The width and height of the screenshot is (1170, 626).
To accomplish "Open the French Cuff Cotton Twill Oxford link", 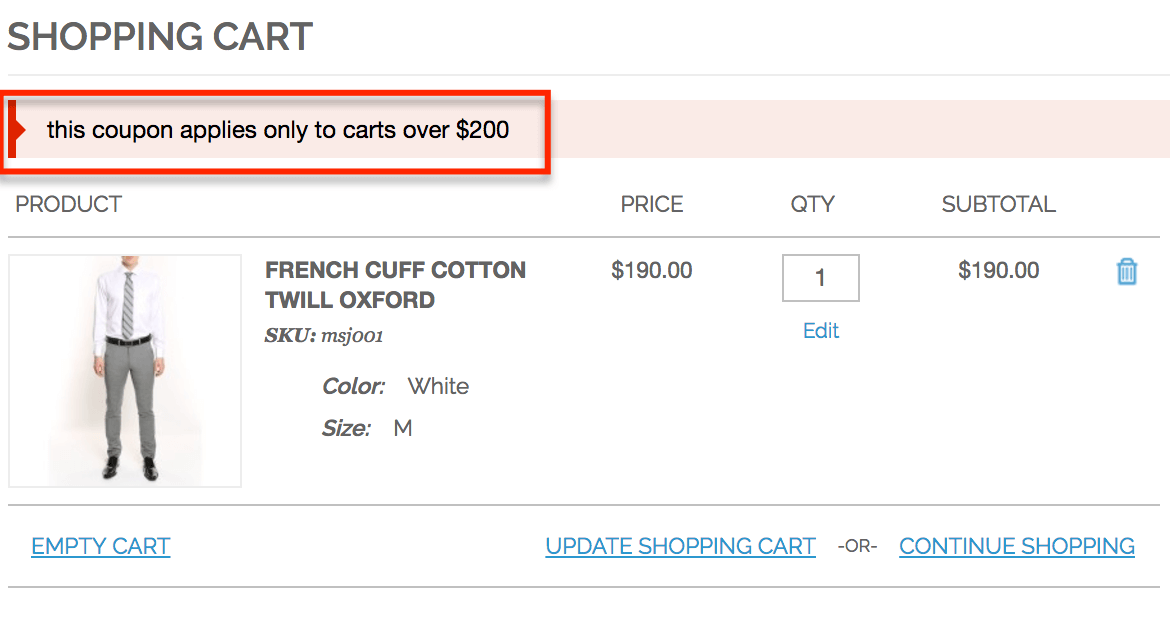I will (395, 285).
